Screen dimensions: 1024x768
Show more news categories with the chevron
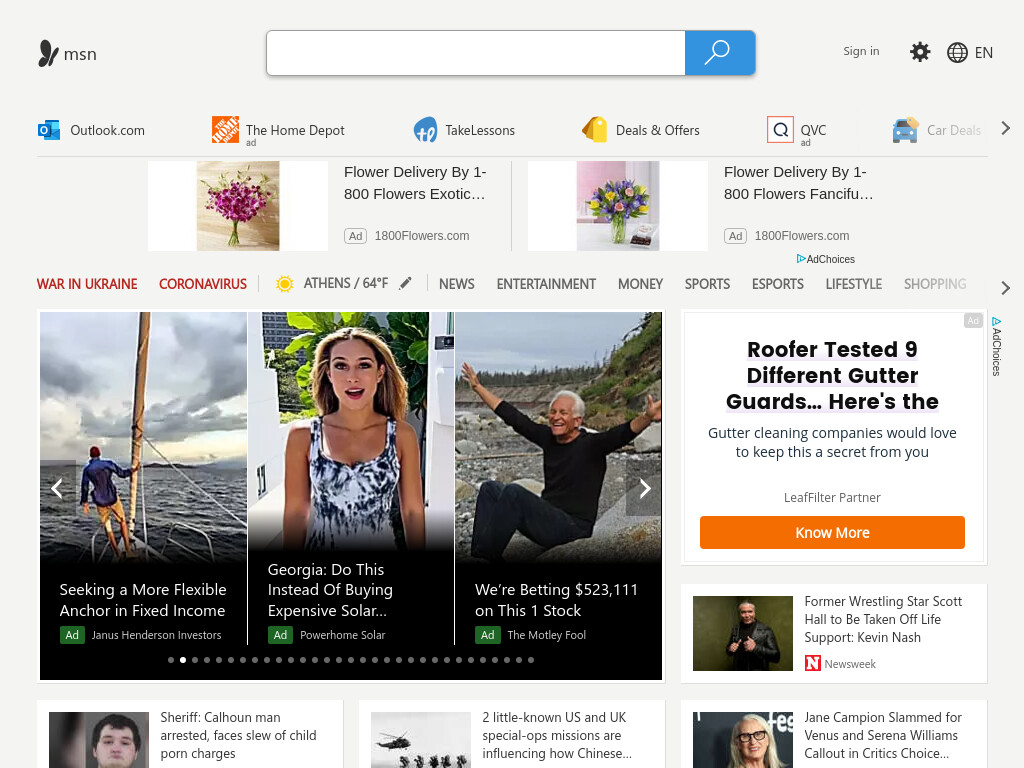pyautogui.click(x=1005, y=288)
